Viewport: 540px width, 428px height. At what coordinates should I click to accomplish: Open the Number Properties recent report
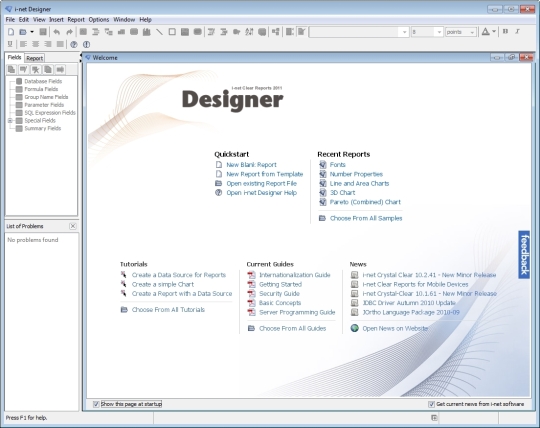click(x=356, y=174)
